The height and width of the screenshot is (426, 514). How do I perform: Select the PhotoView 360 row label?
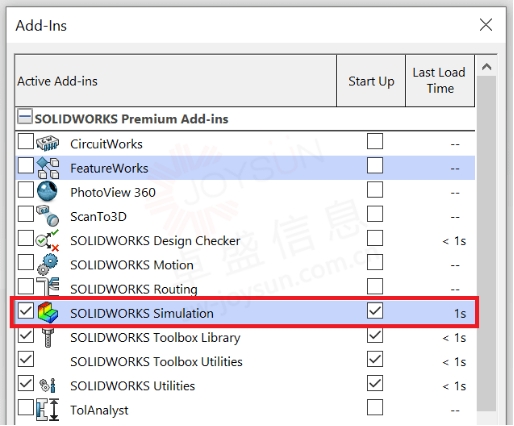(x=113, y=192)
